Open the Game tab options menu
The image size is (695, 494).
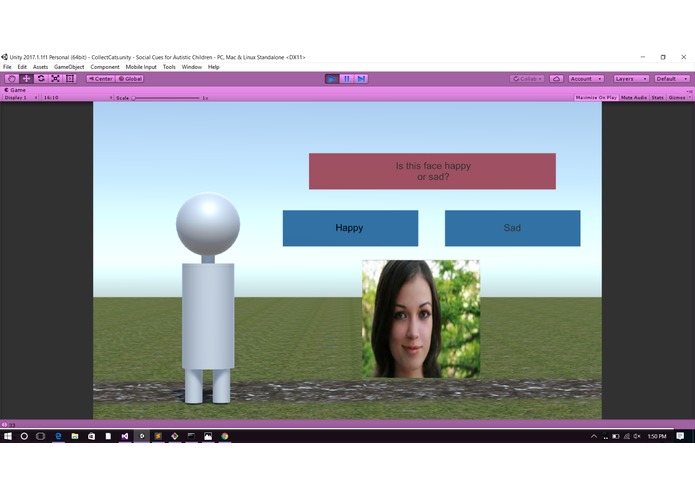click(x=689, y=90)
